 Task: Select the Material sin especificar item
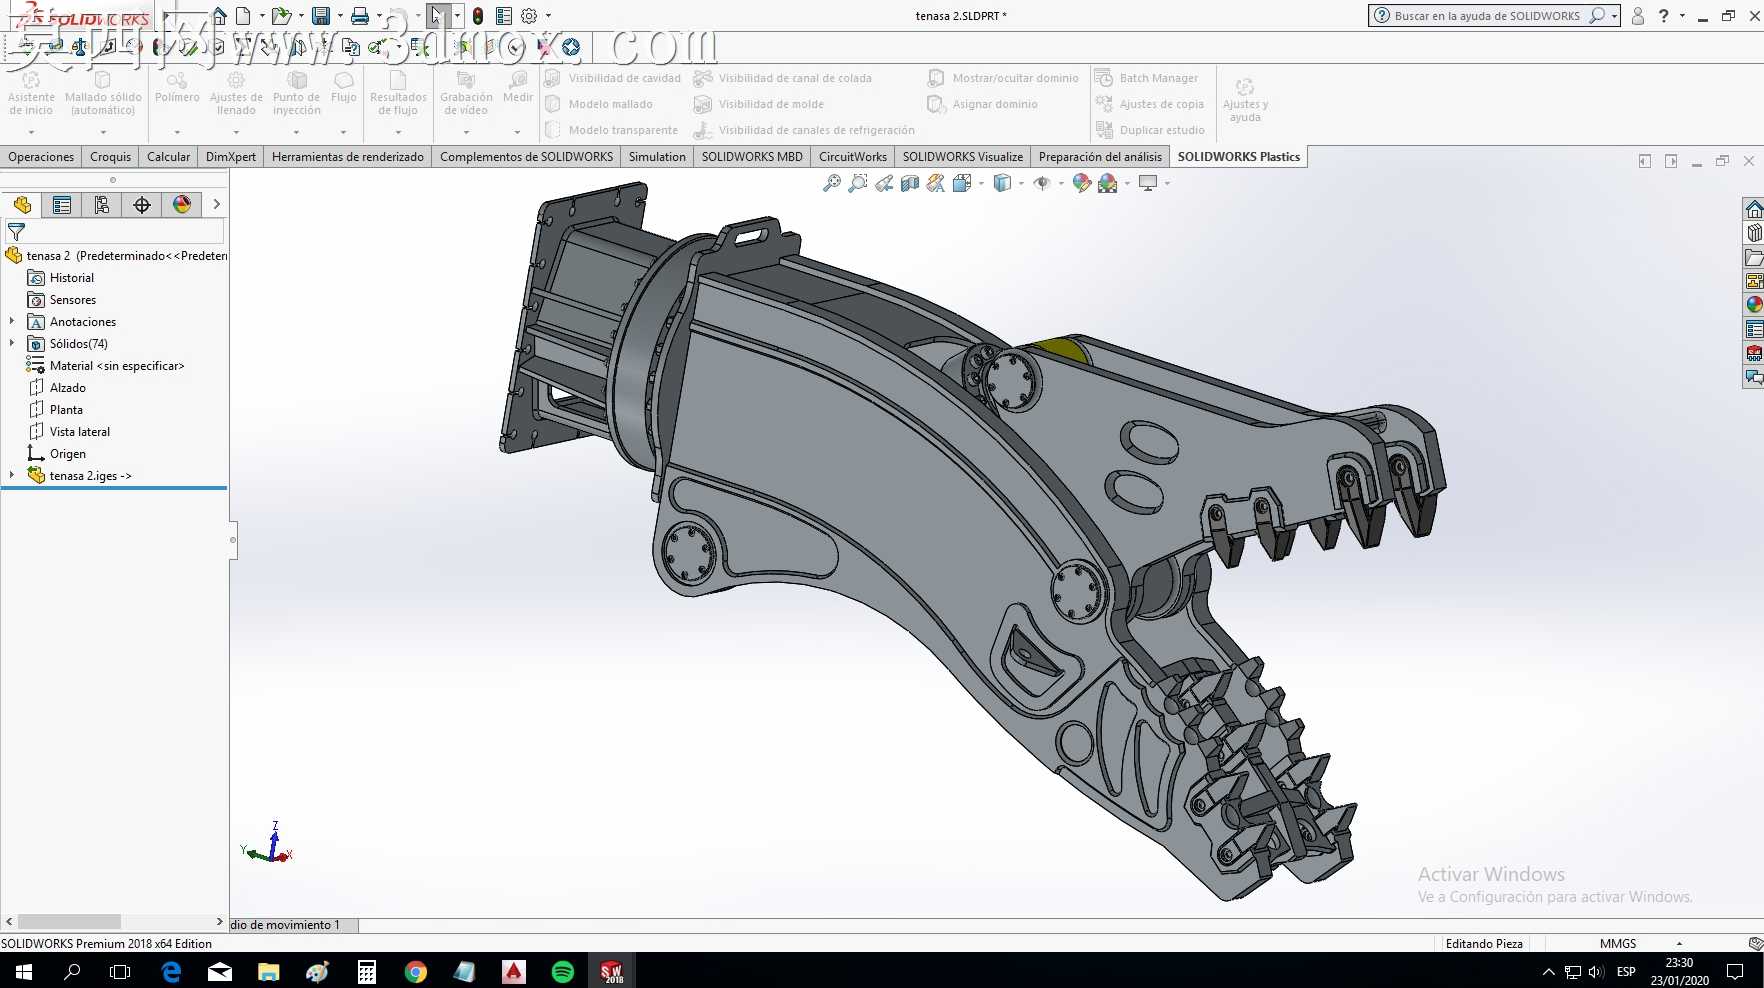[x=116, y=366]
